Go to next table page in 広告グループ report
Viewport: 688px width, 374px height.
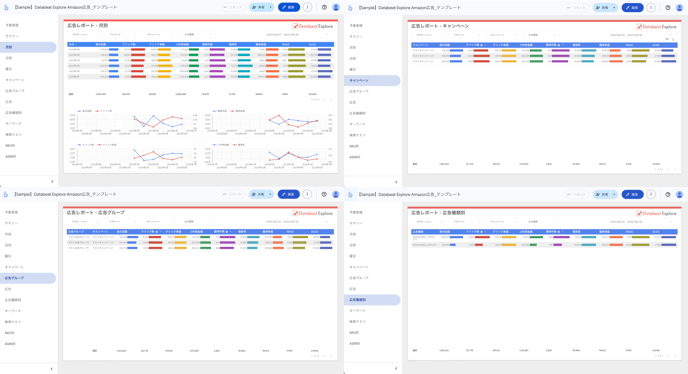tap(331, 356)
